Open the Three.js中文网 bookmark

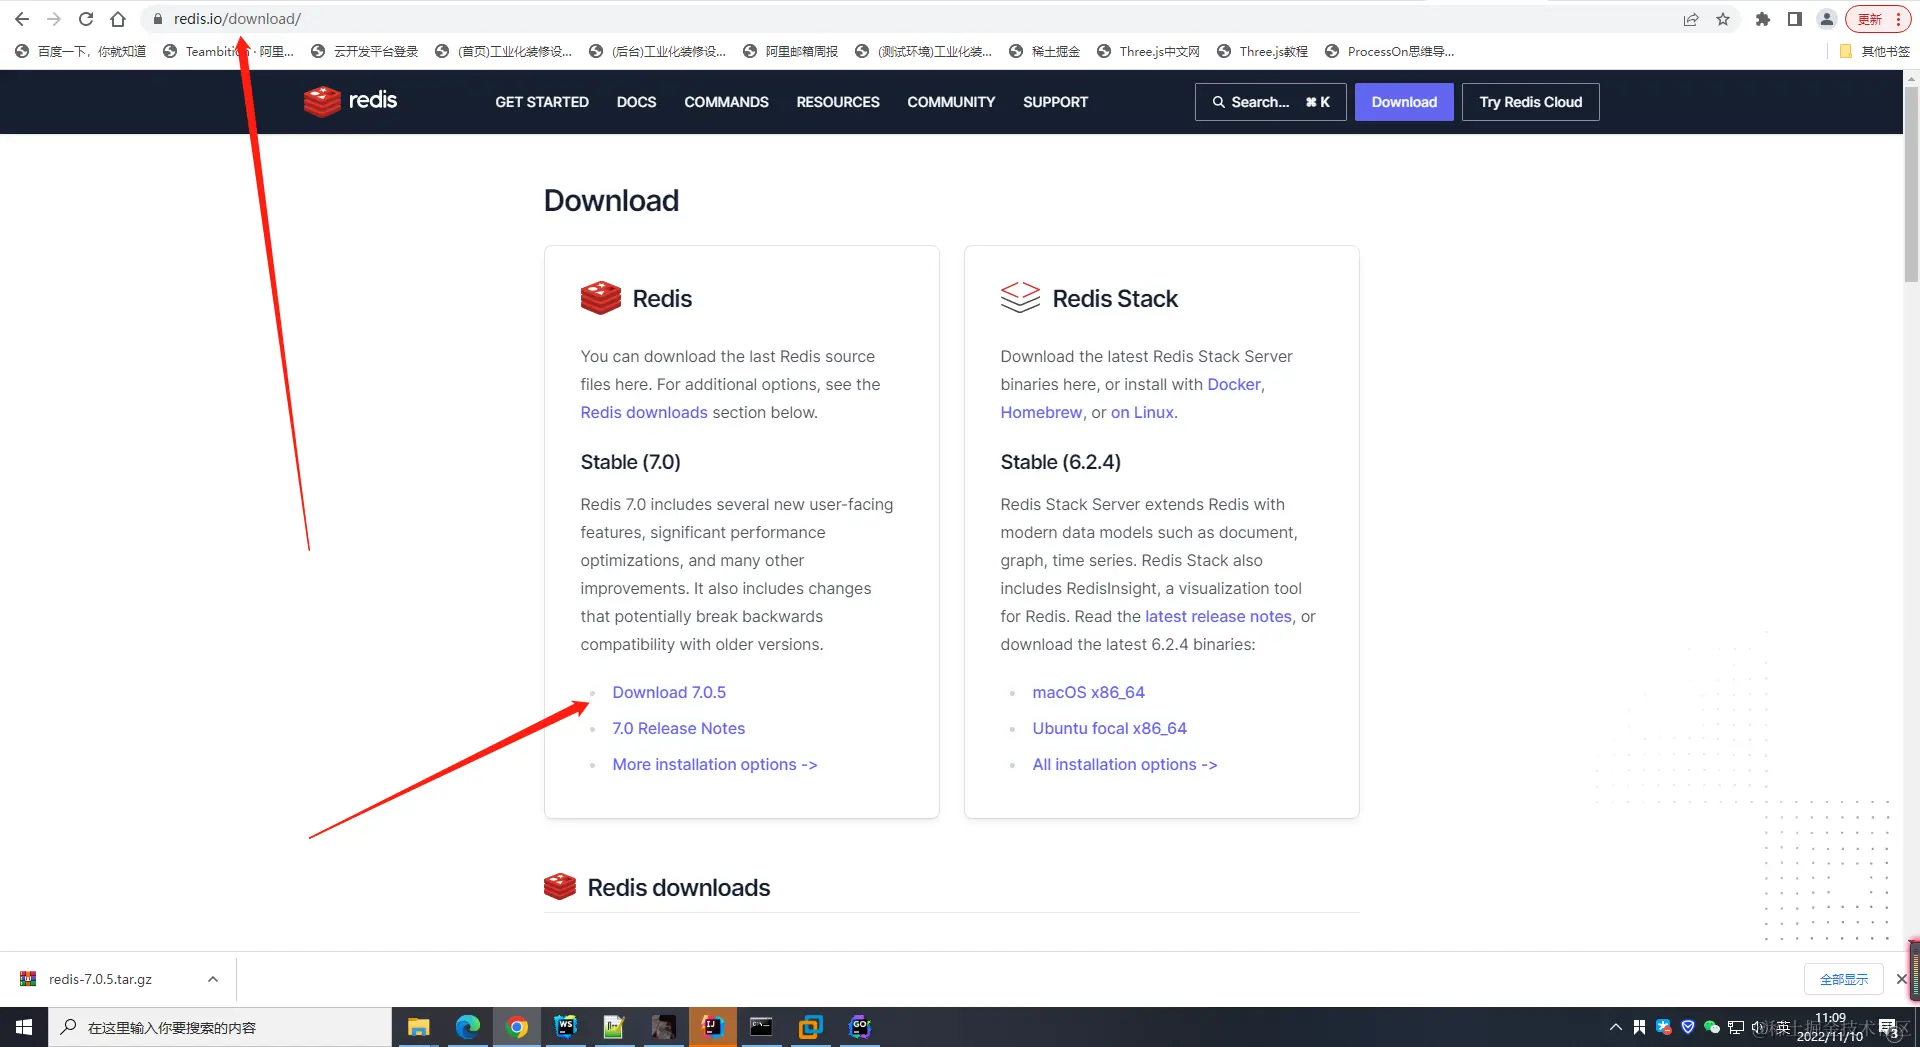point(1148,51)
